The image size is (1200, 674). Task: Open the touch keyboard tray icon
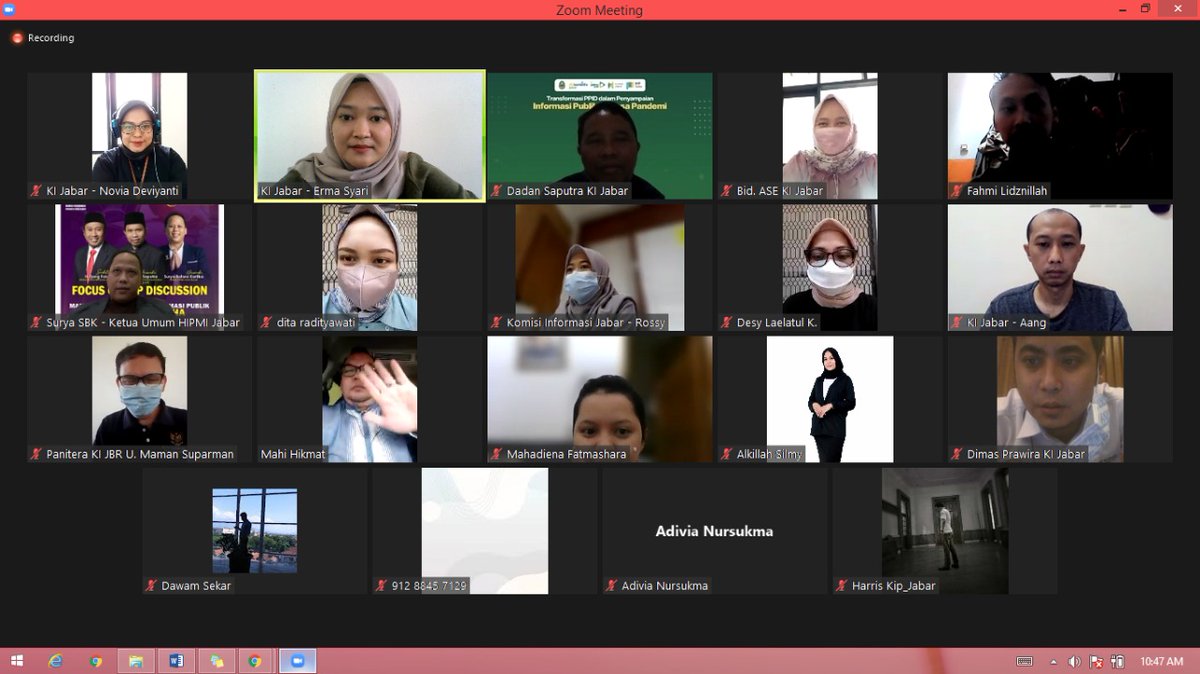1024,661
